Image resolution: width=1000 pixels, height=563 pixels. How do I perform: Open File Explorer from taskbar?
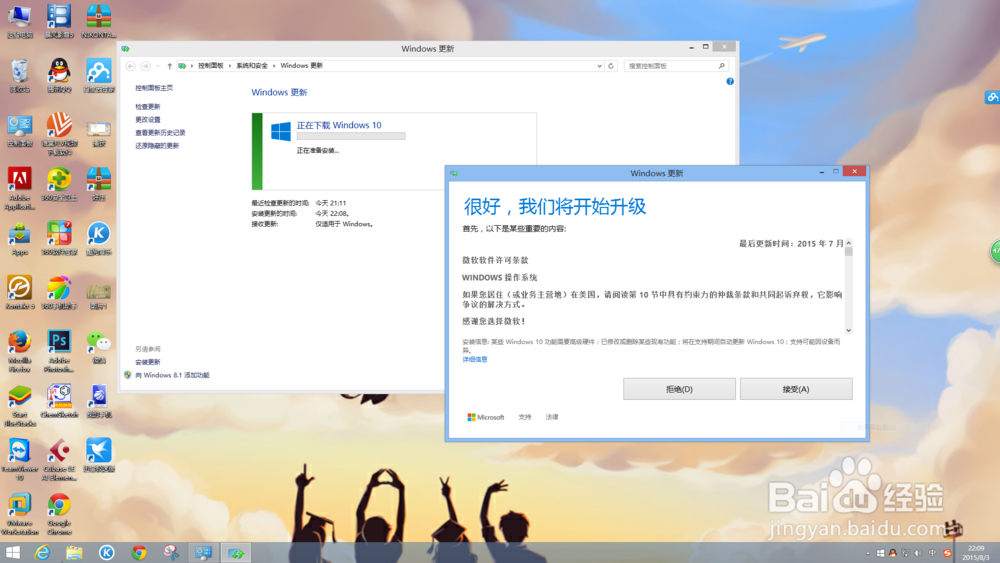coord(75,552)
